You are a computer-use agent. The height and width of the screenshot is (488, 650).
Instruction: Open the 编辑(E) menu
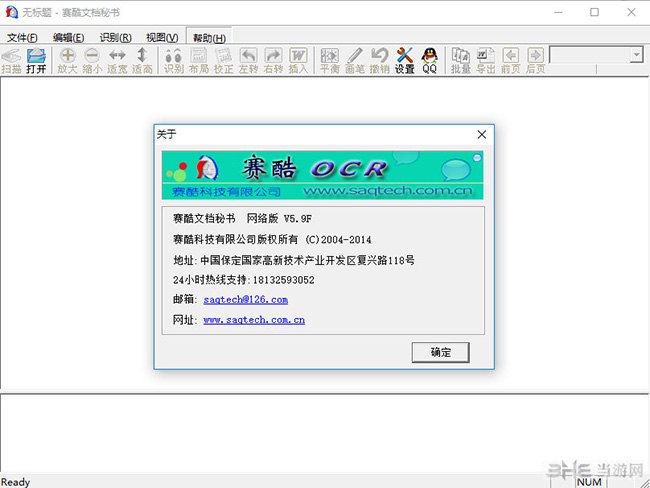click(x=68, y=37)
